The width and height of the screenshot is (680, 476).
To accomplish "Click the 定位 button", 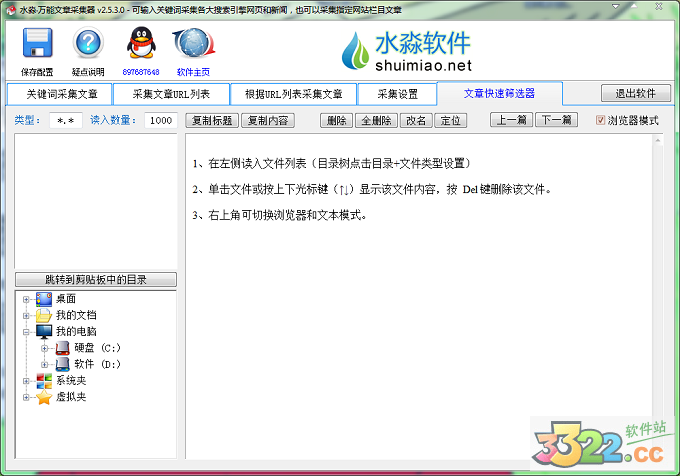I will [451, 121].
